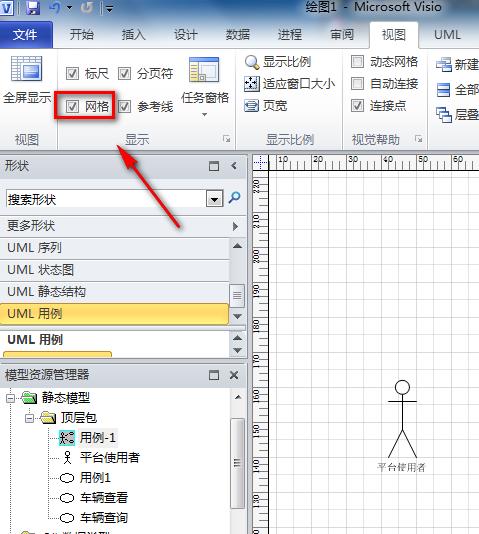Toggle the 参考线 guides checkbox

[124, 107]
